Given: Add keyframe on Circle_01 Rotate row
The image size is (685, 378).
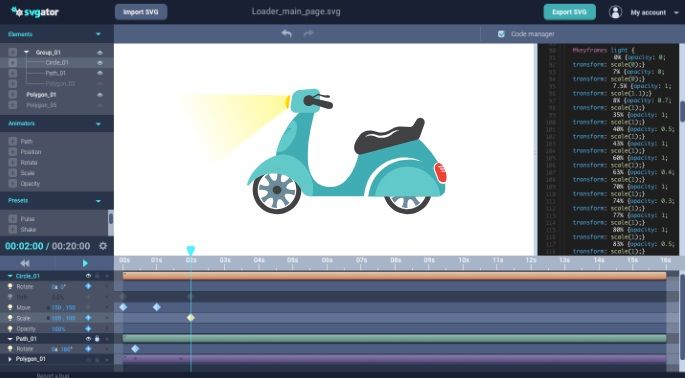Looking at the screenshot, I should point(88,287).
